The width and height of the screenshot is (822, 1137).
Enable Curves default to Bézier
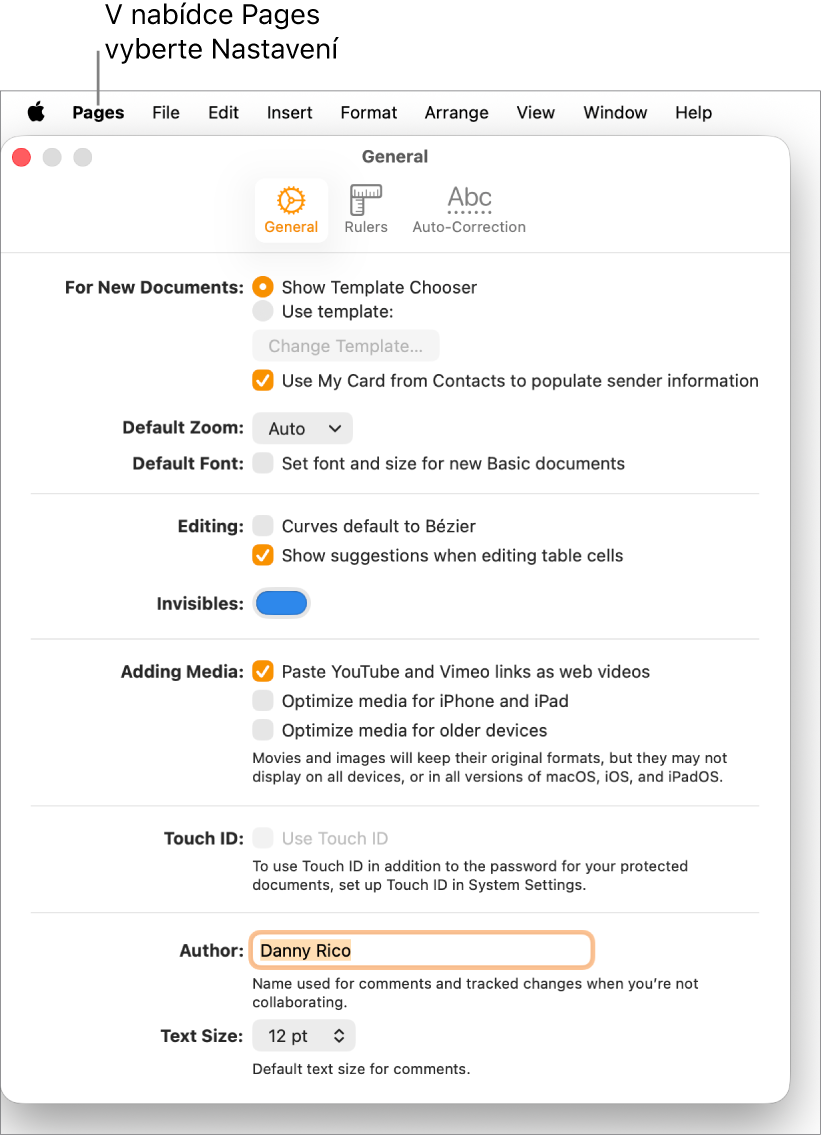263,526
